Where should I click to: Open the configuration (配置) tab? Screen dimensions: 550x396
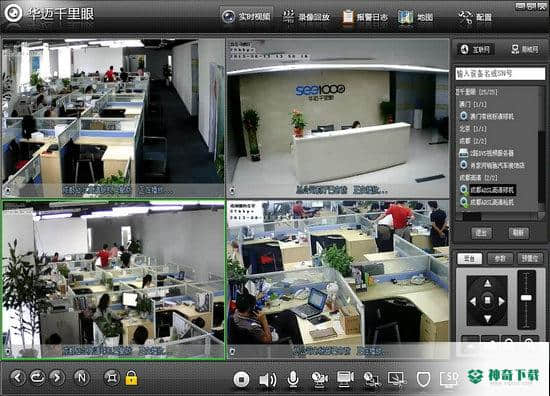(475, 16)
